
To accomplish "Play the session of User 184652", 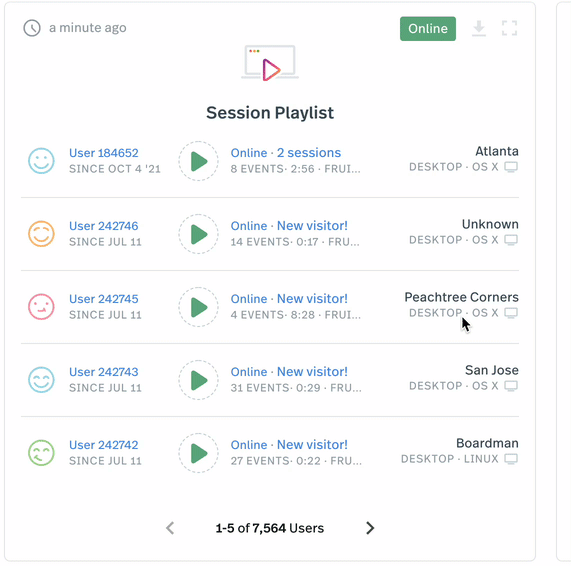I will coord(198,161).
